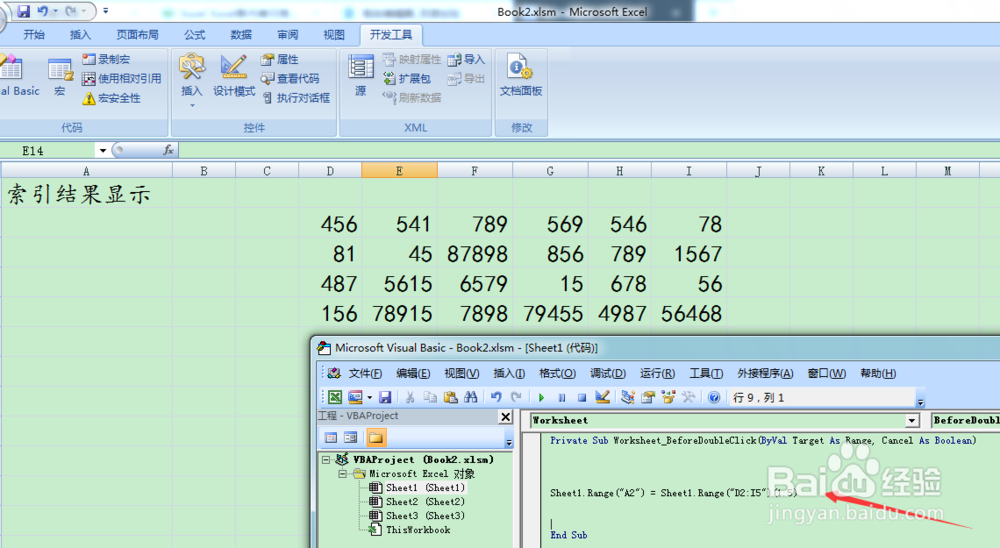Click View Microsoft Excel icon in VBA toolbar
This screenshot has width=1000, height=548.
point(335,397)
